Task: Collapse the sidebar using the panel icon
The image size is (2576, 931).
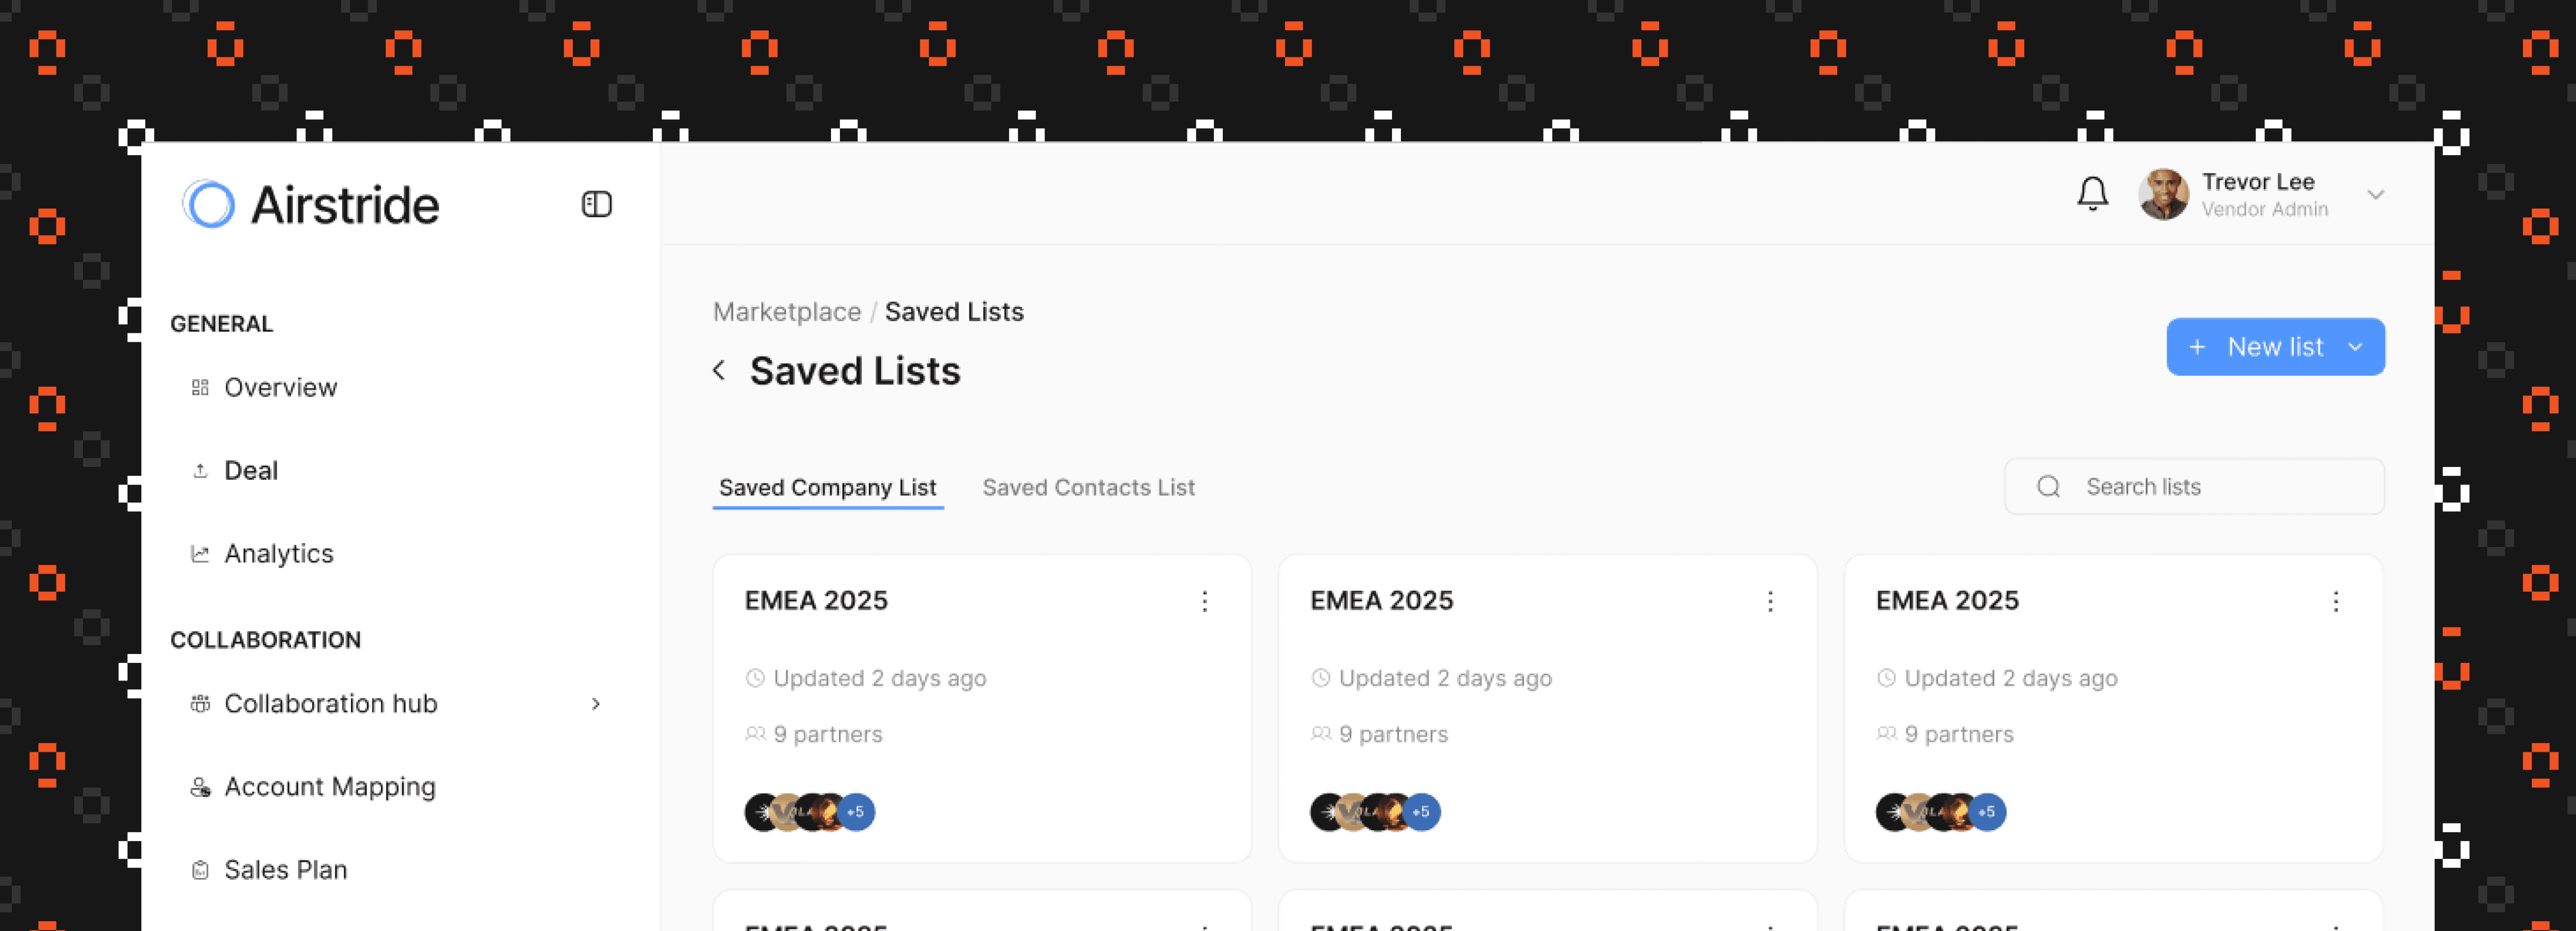Action: coord(597,204)
